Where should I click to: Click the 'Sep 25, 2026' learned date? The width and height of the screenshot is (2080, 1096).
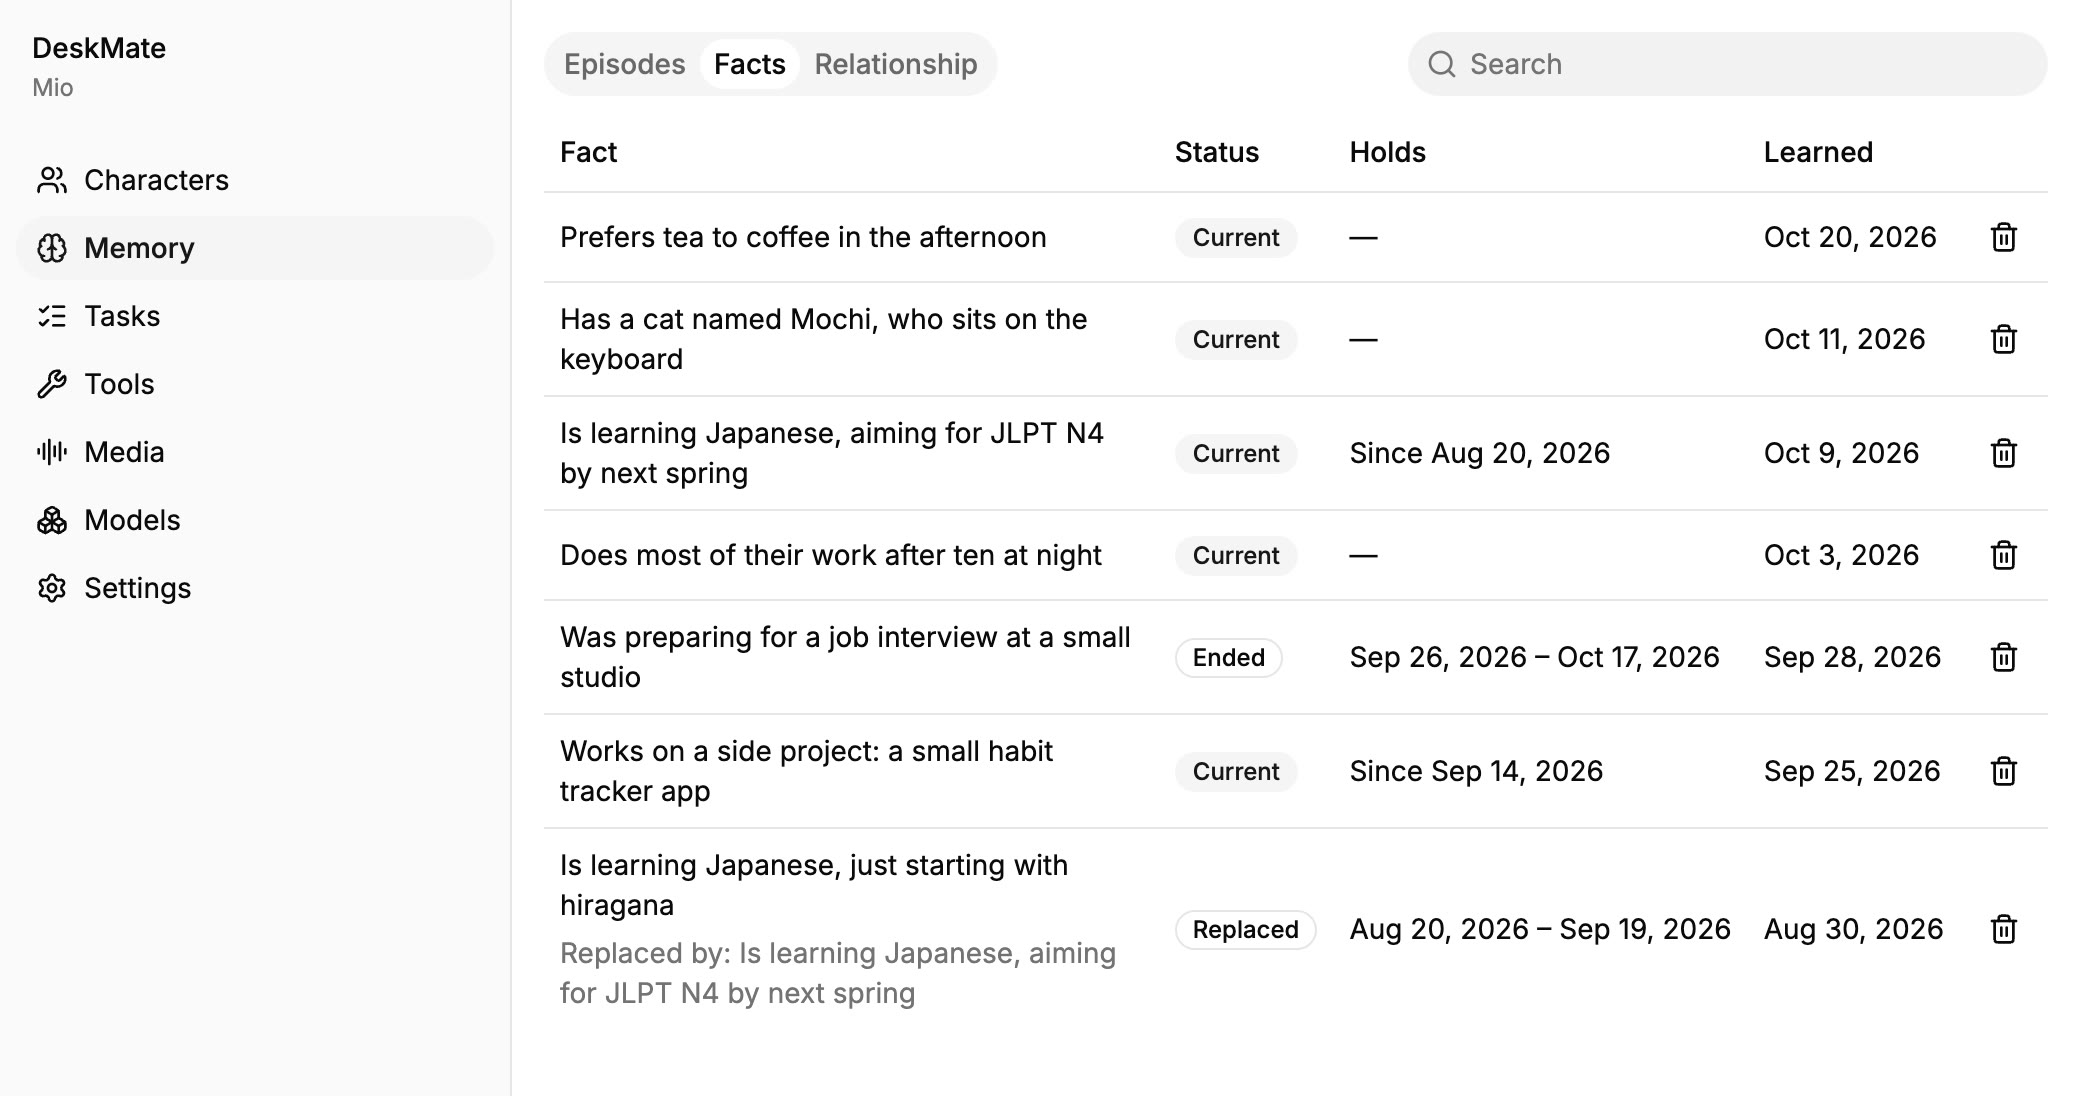point(1852,771)
